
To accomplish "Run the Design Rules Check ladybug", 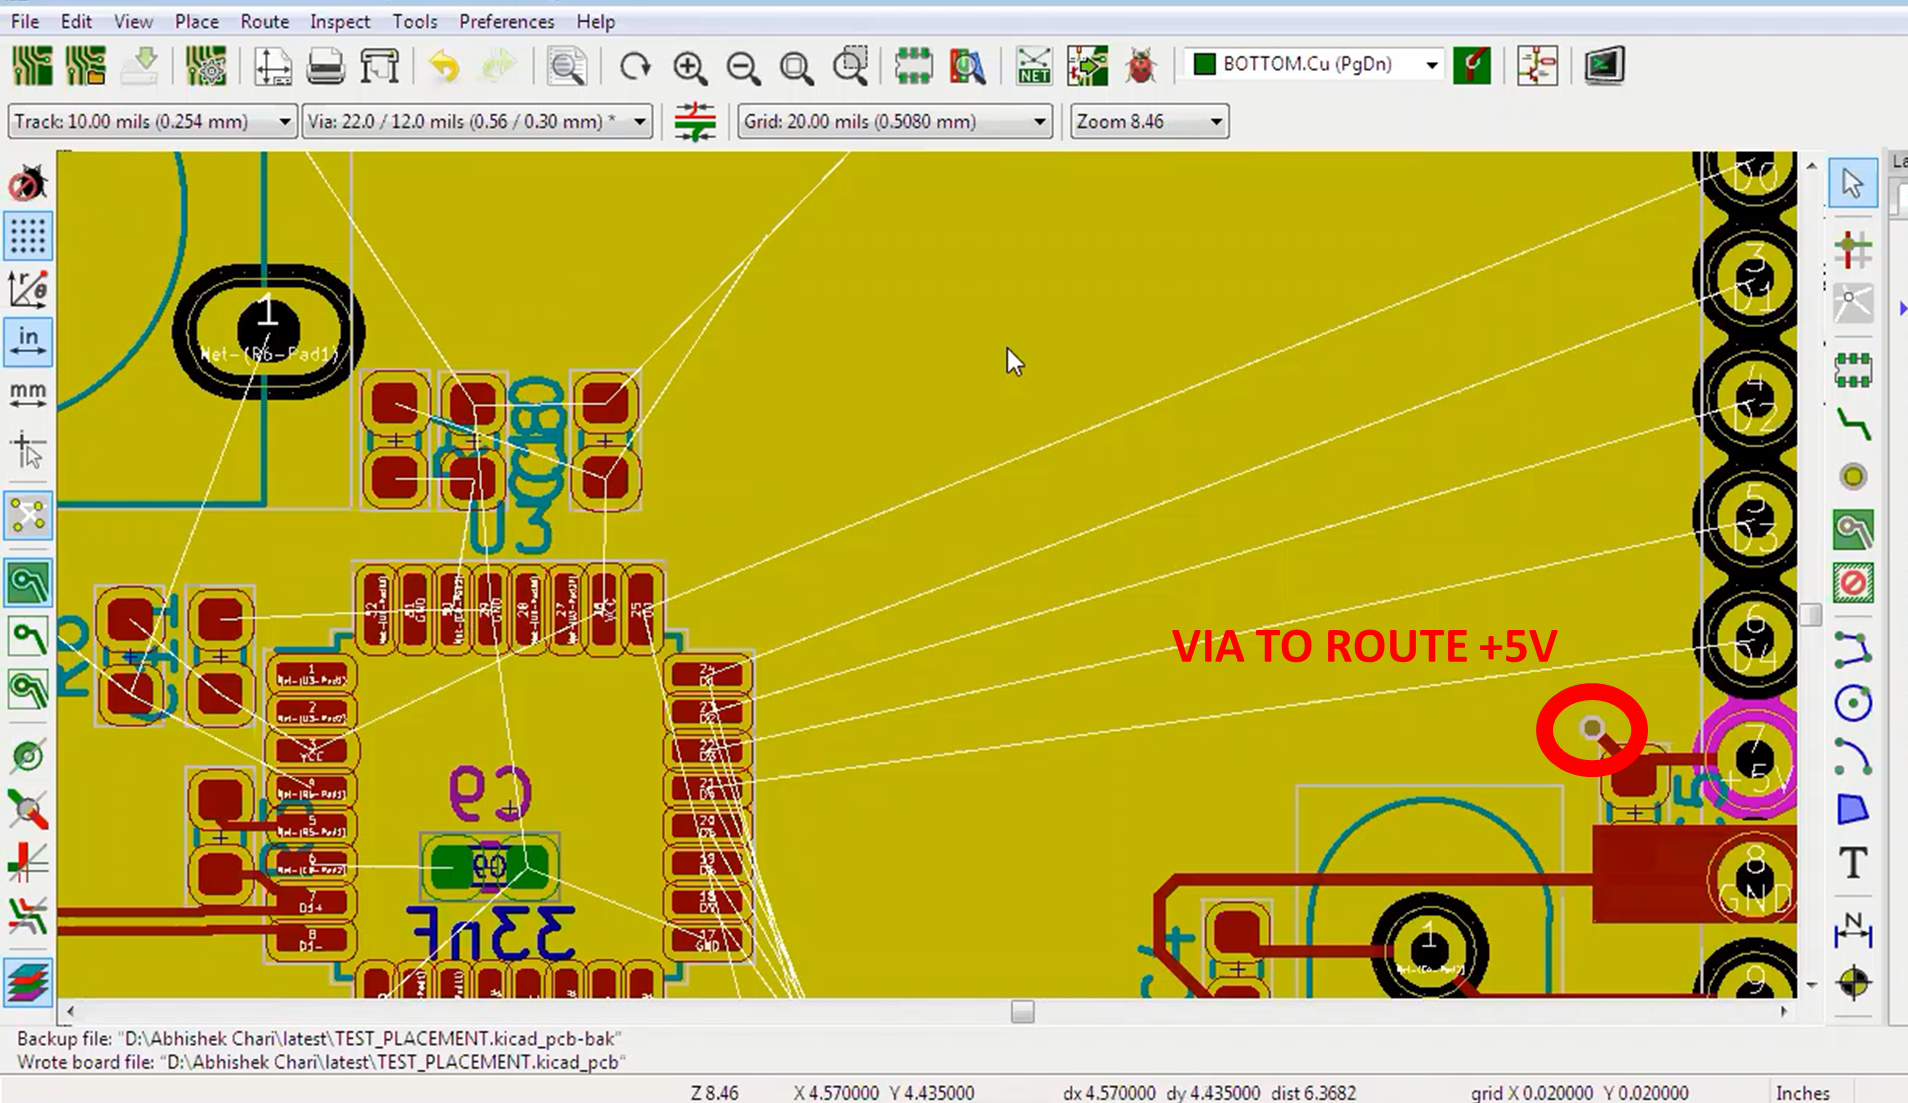I will [1141, 66].
